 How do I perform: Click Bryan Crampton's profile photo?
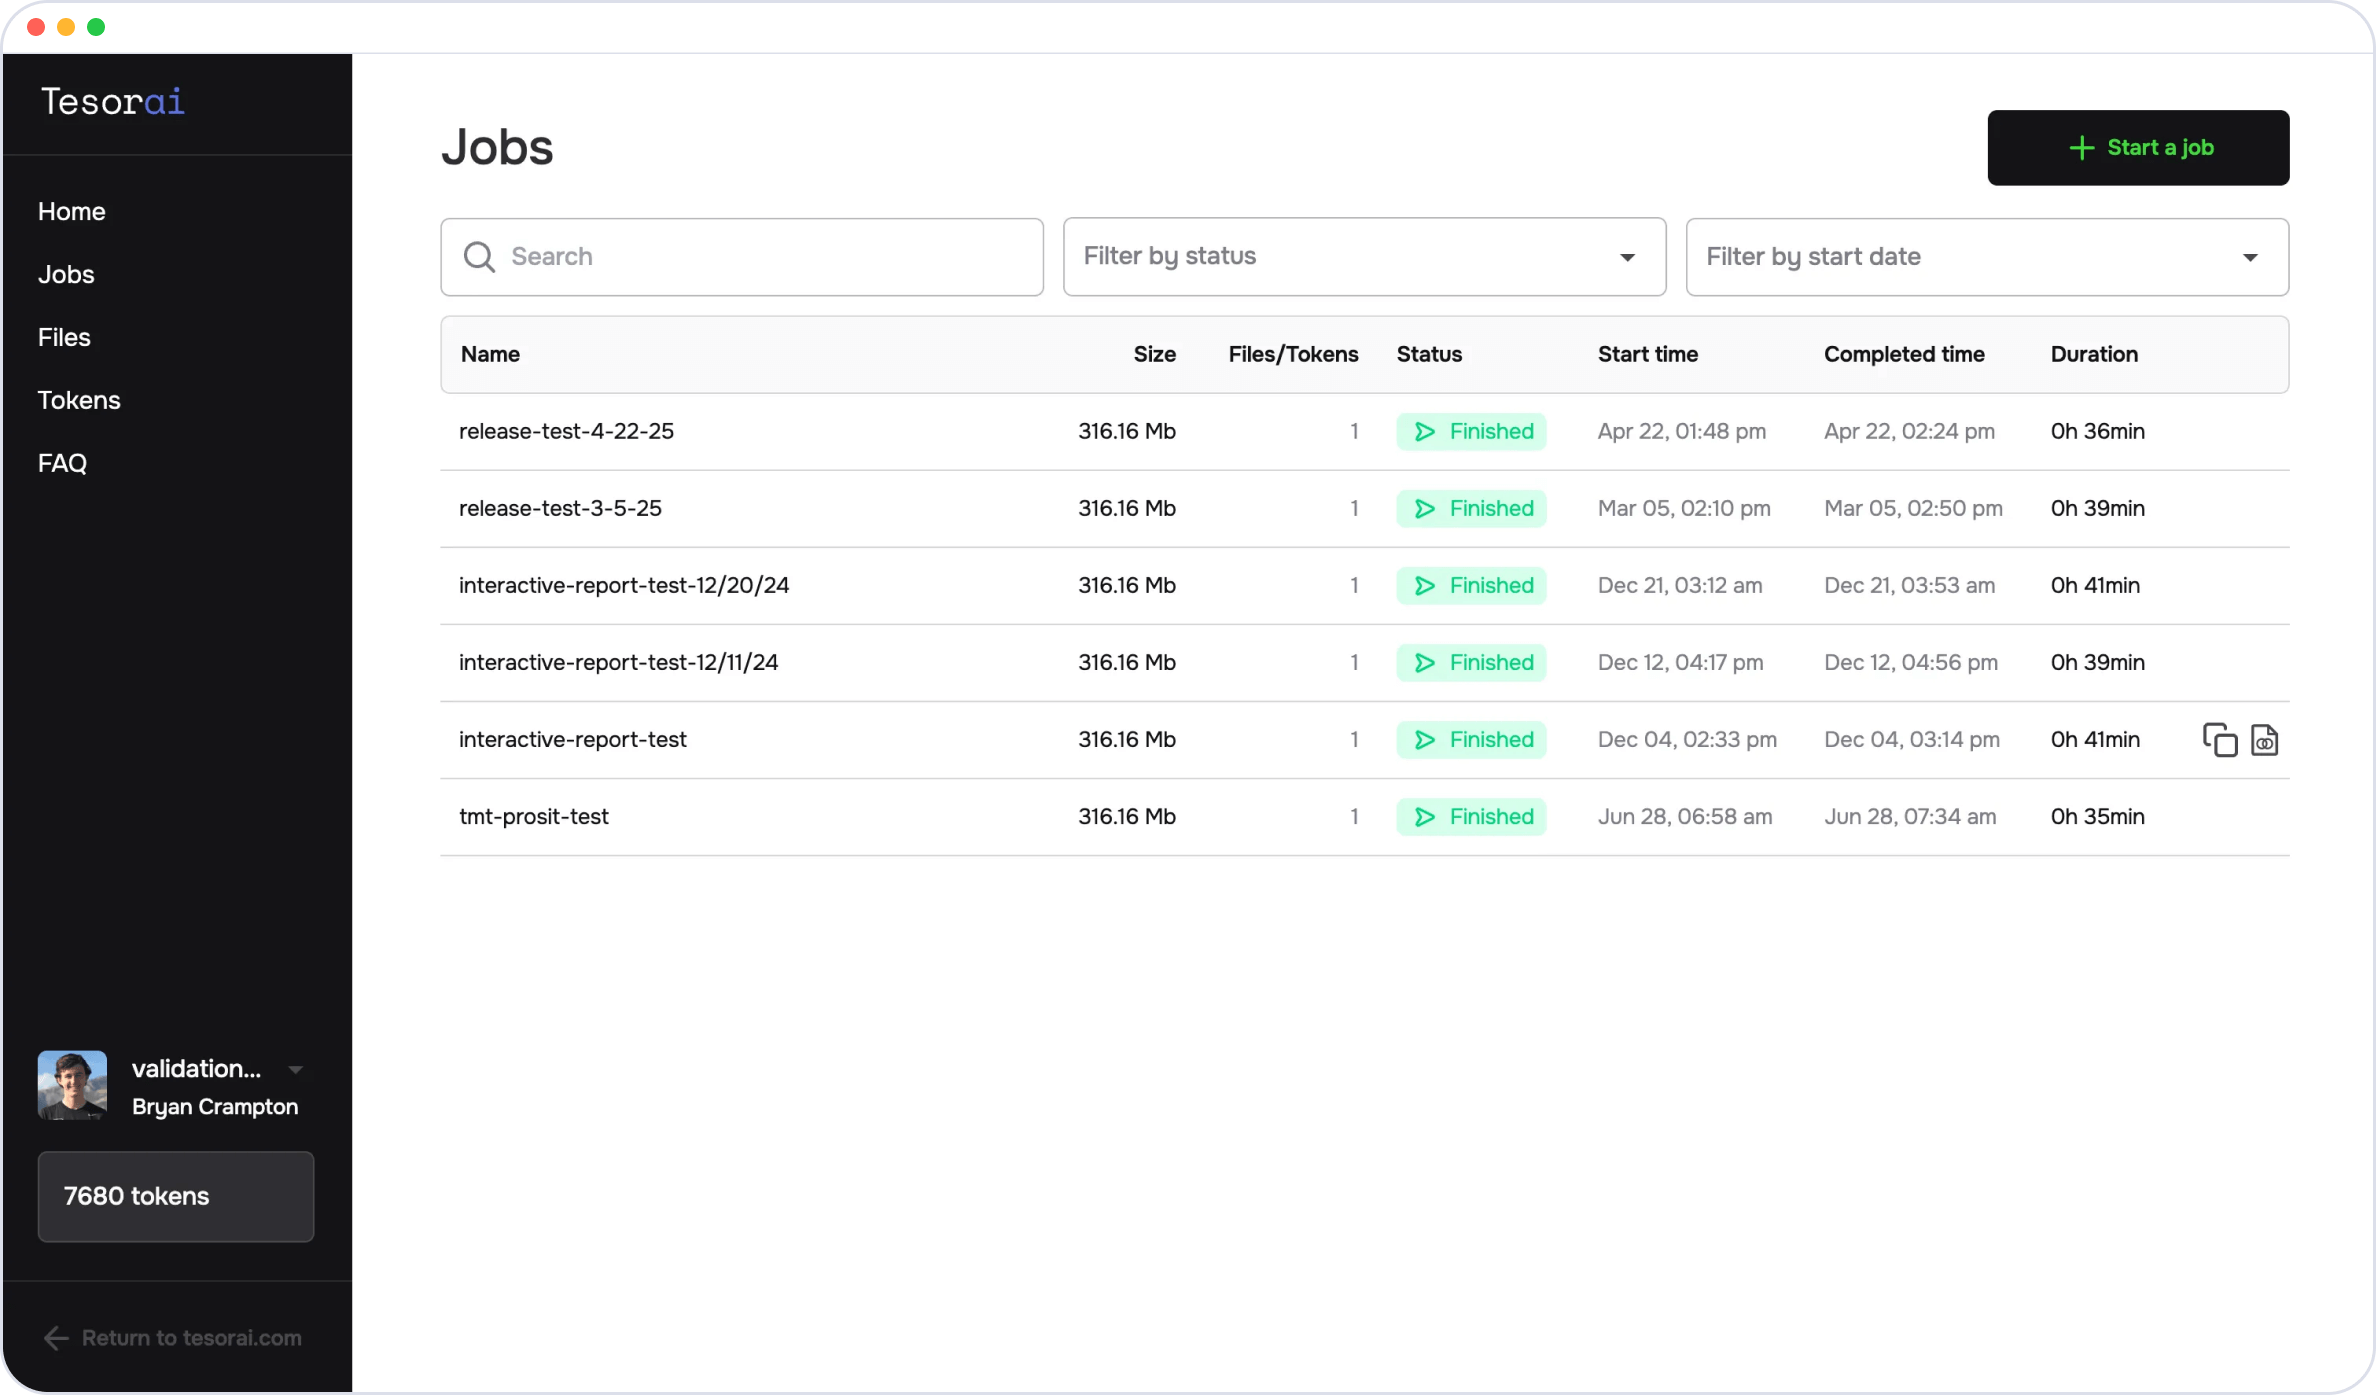[x=72, y=1085]
